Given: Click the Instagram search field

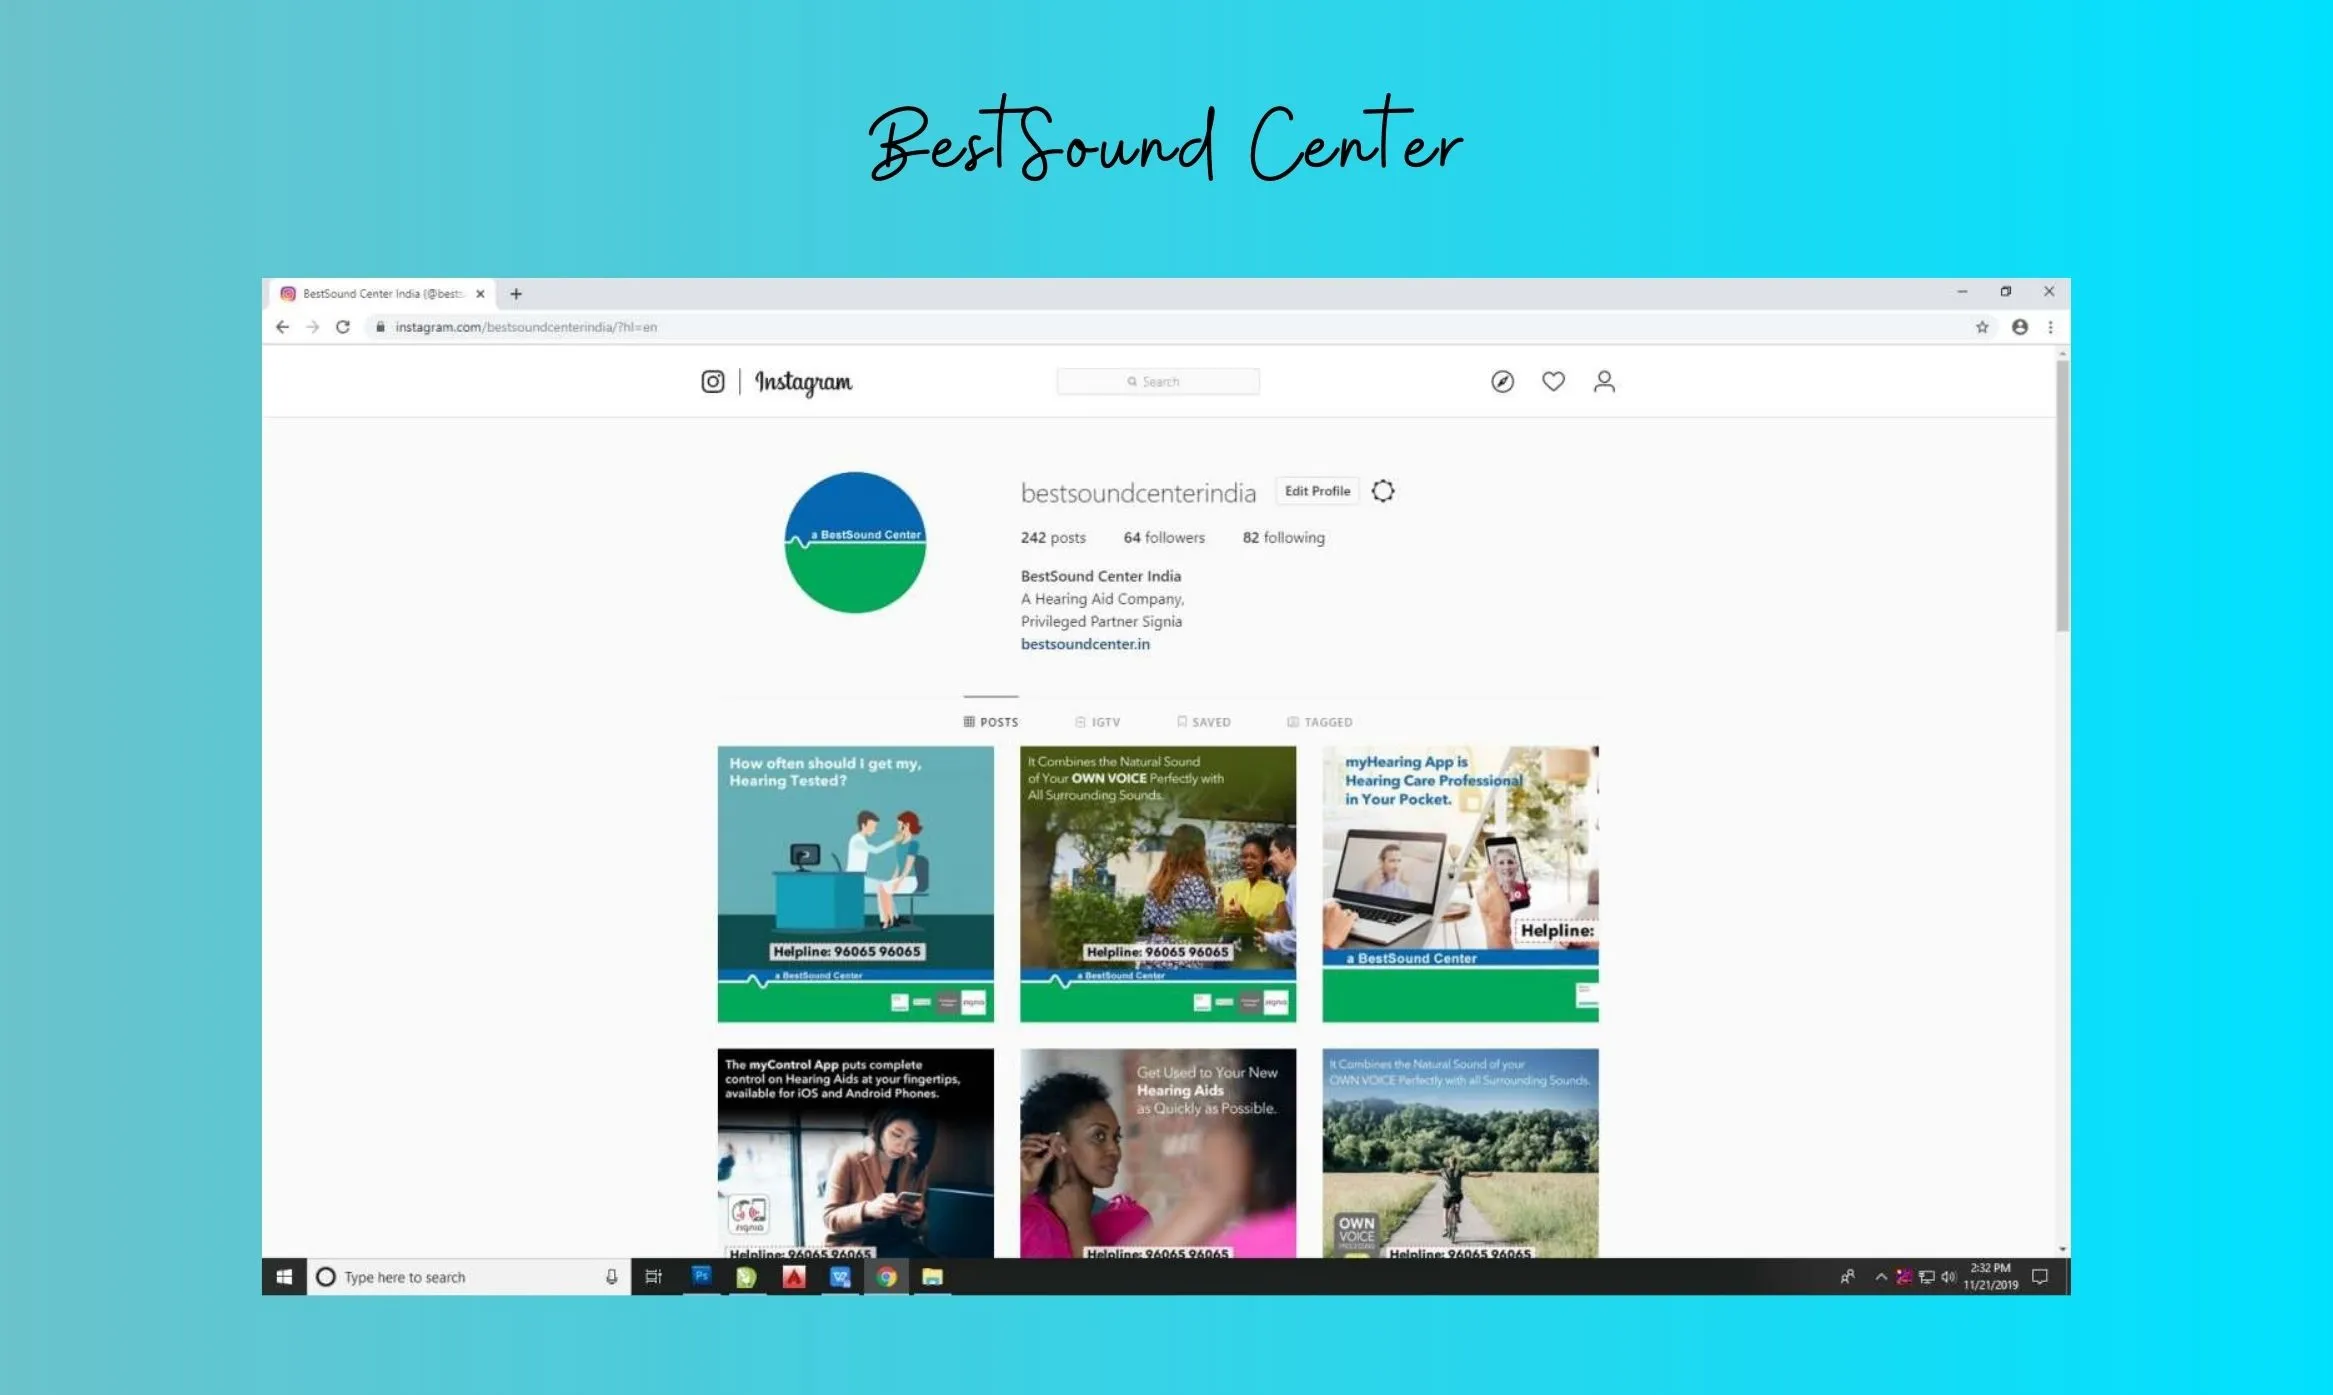Looking at the screenshot, I should point(1158,381).
